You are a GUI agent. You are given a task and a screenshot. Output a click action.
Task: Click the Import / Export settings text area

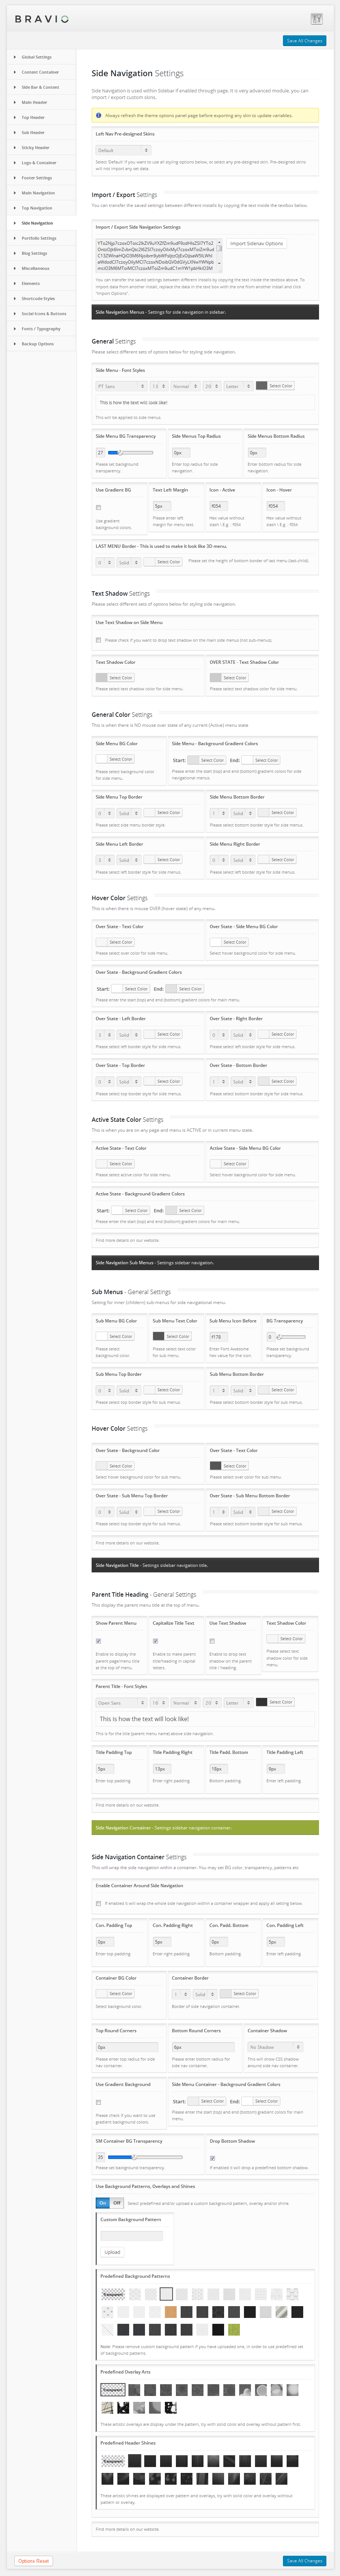(x=159, y=256)
